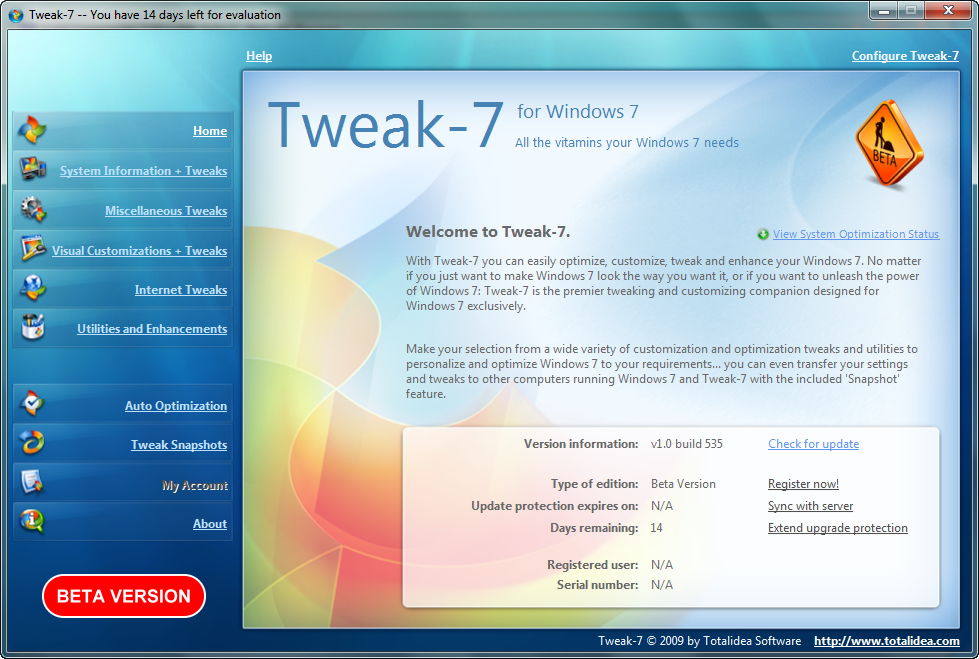
Task: Click the Tweak-7 title bar app icon
Action: coord(16,14)
